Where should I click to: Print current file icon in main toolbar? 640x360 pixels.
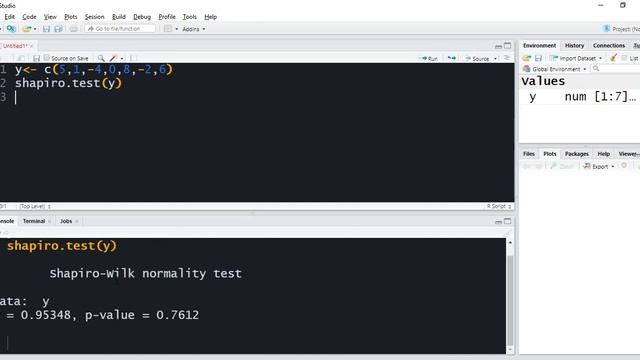tap(73, 29)
